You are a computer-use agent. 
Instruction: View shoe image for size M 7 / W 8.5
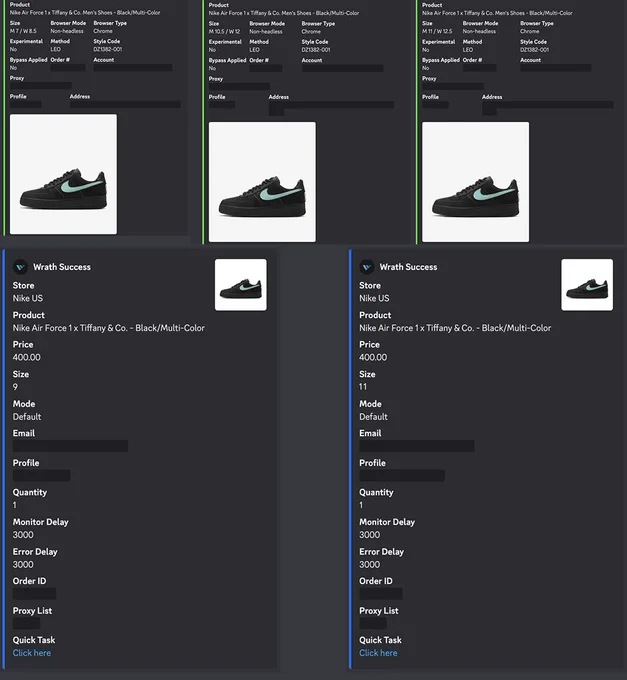(63, 174)
